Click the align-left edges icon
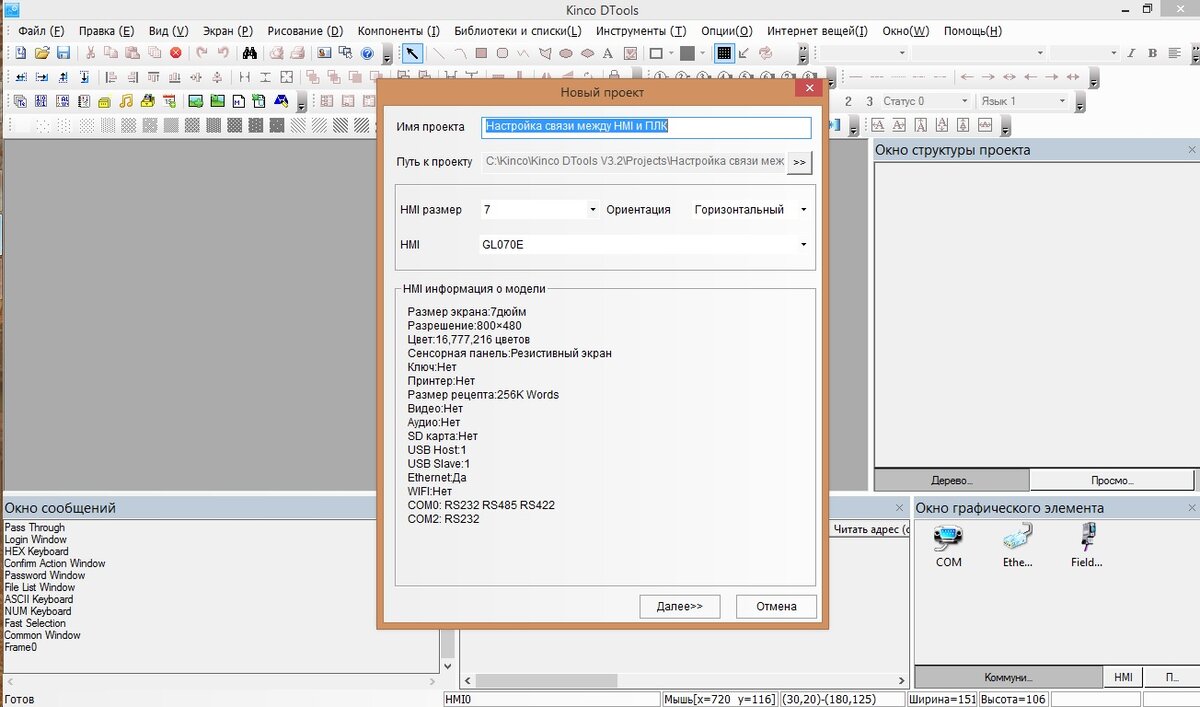The height and width of the screenshot is (707, 1200). point(110,76)
